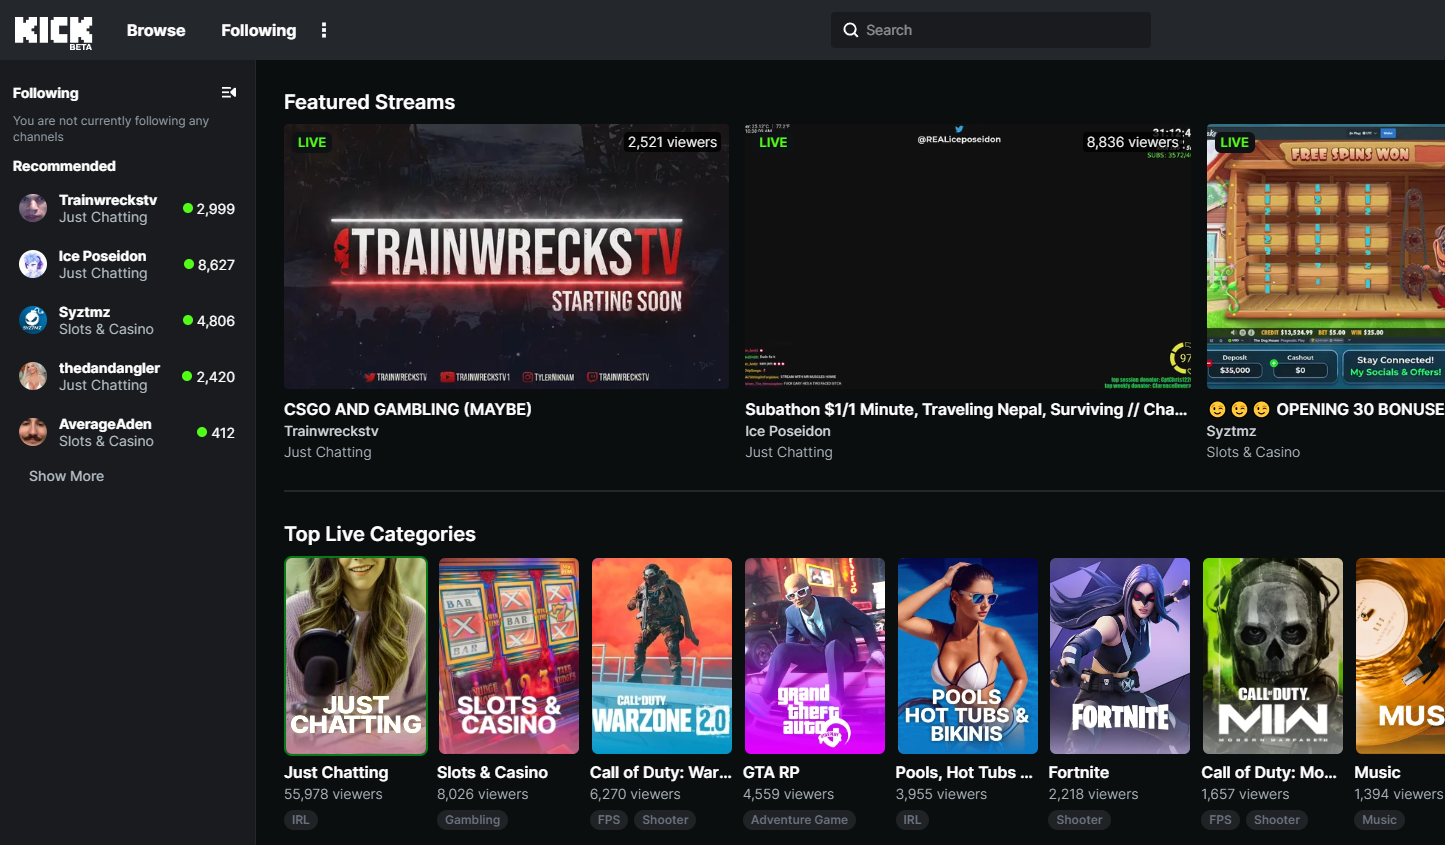Expand the recommended list with Show More

point(66,476)
